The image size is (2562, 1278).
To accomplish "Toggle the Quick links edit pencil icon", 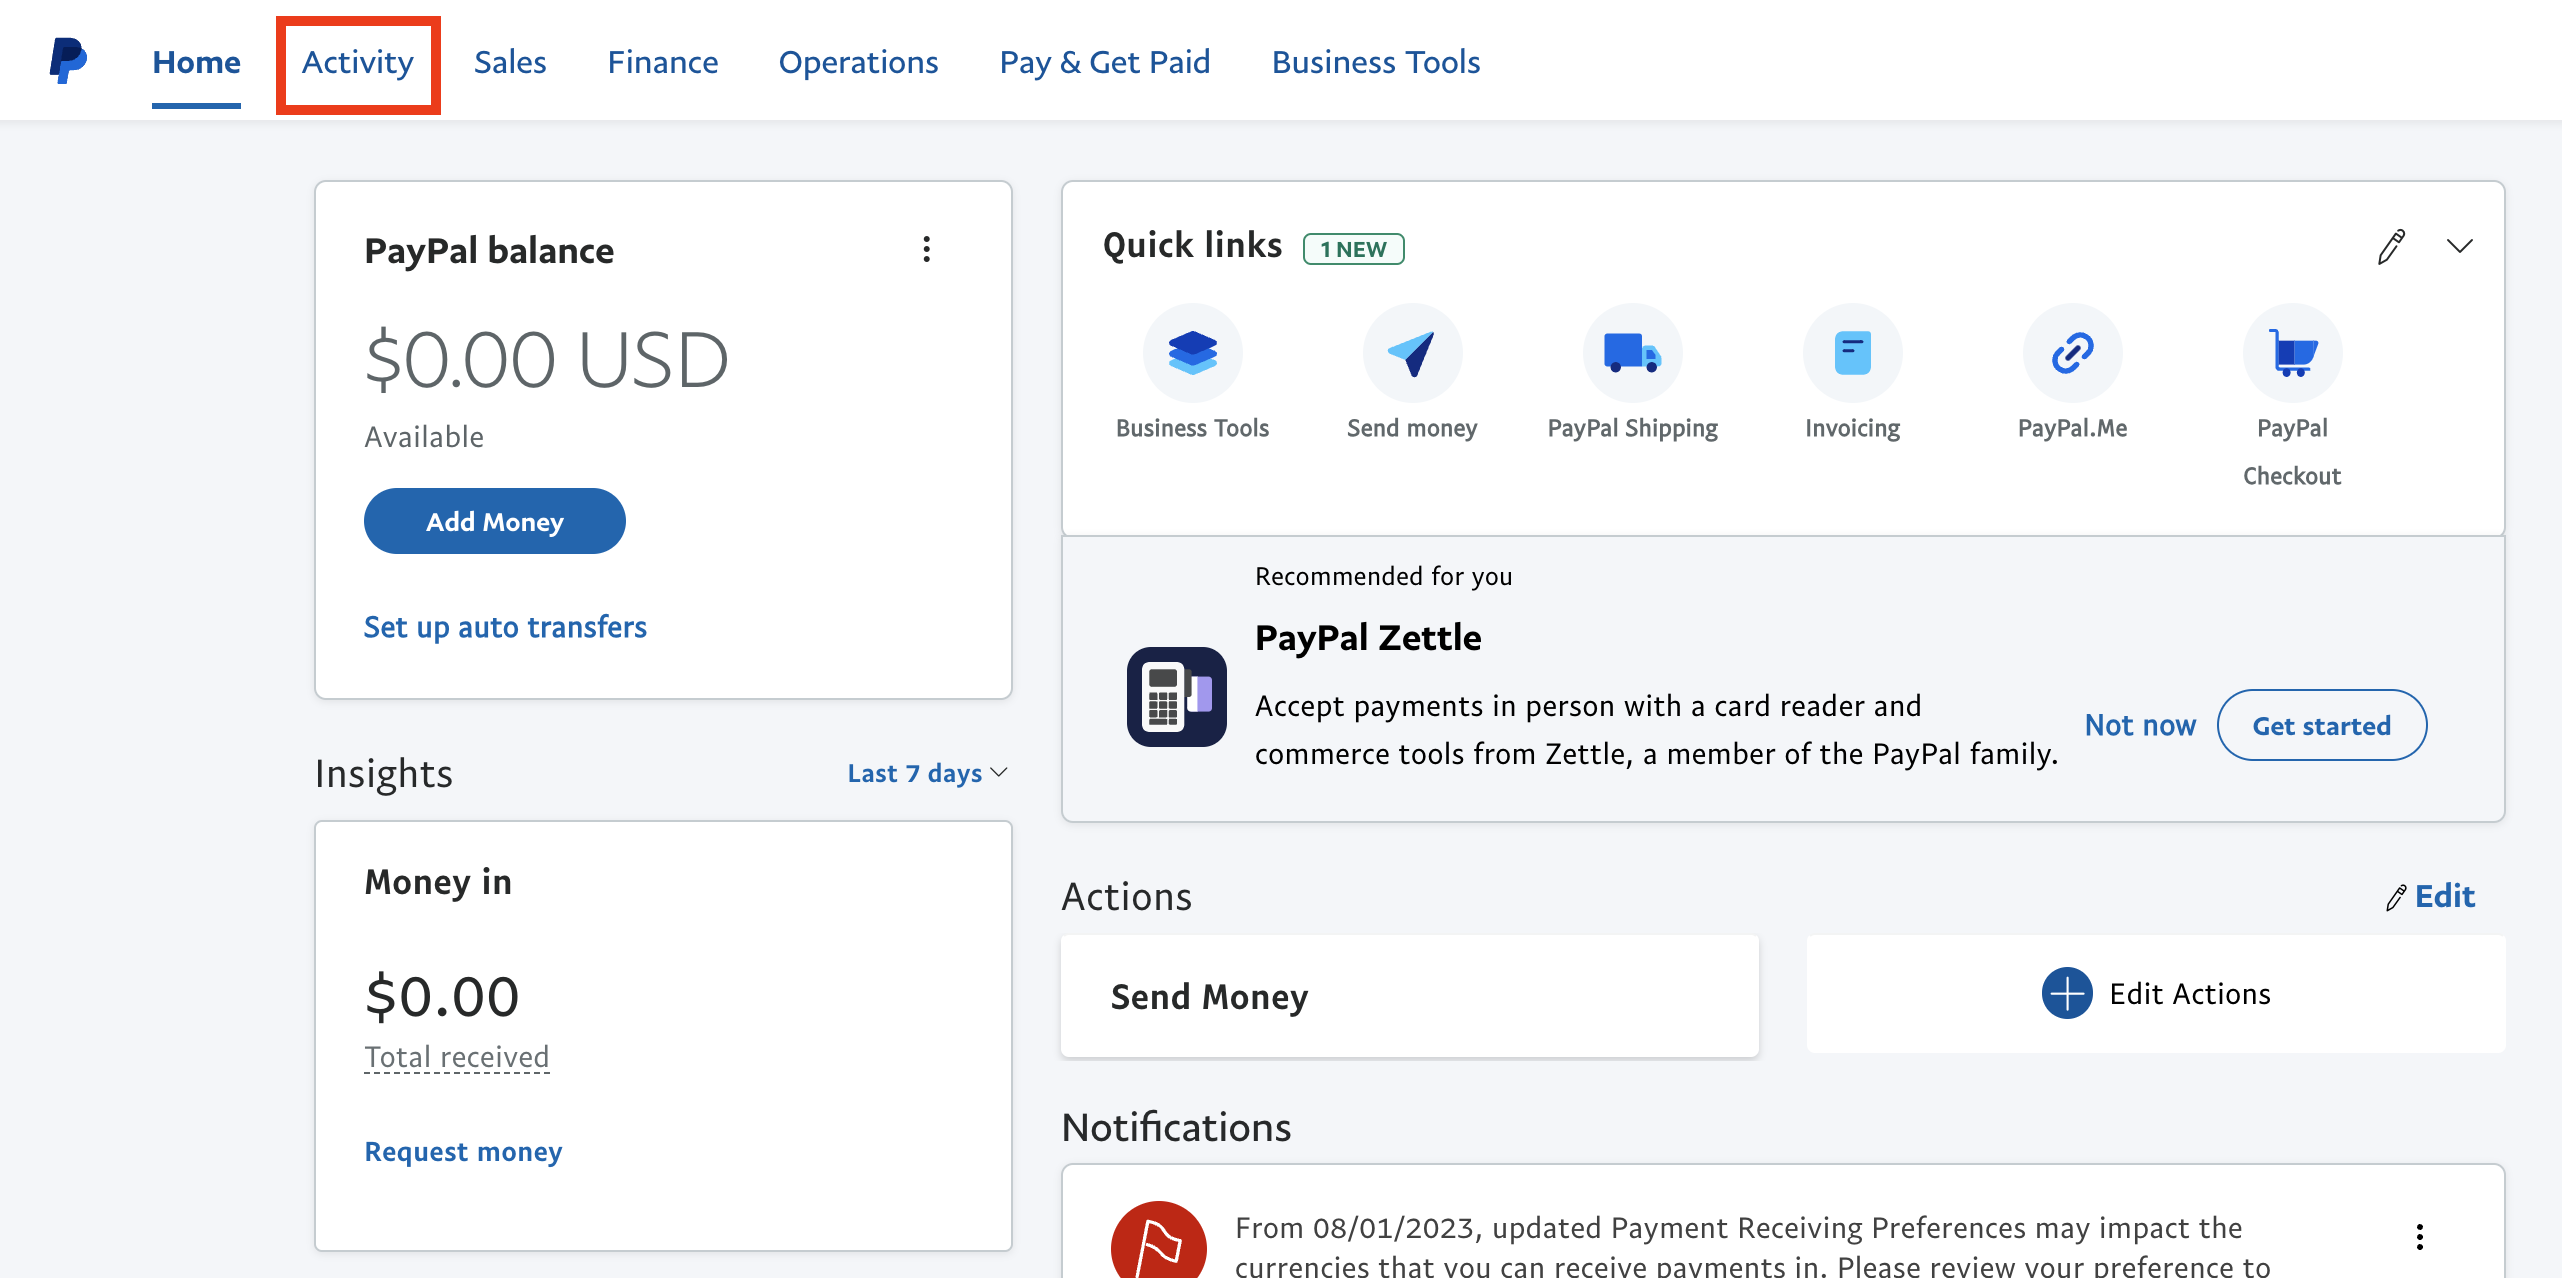I will (x=2392, y=247).
